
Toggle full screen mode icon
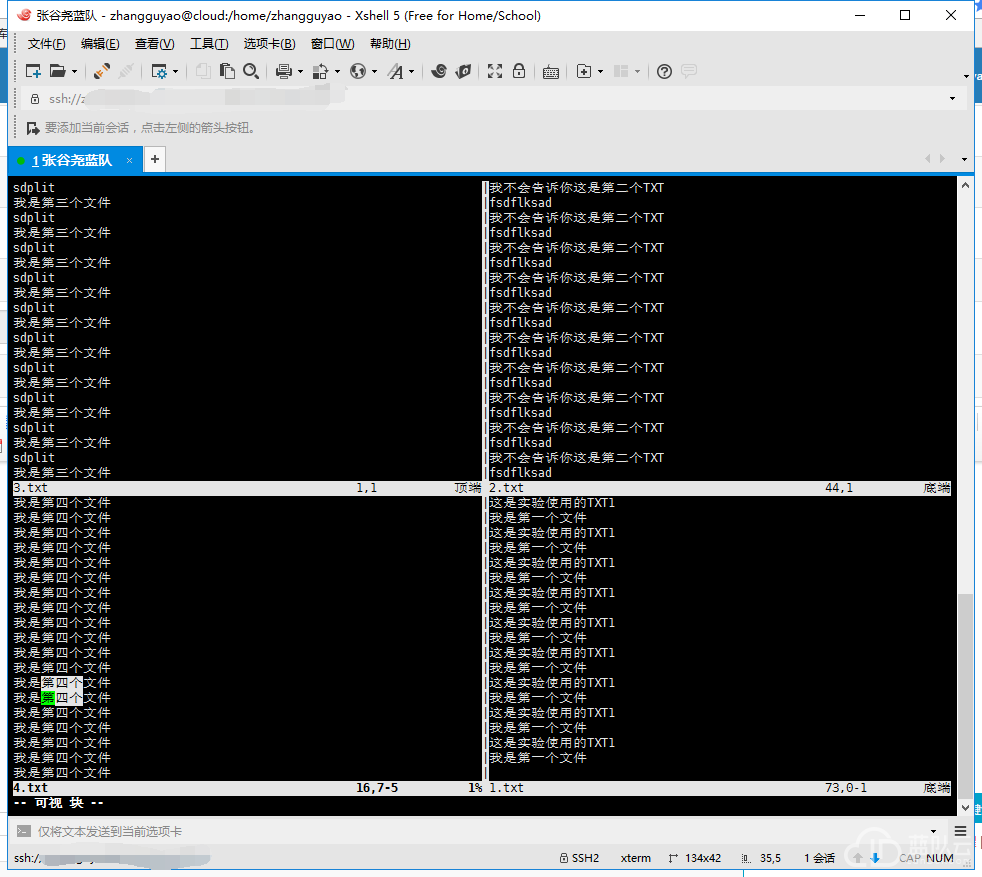(495, 71)
